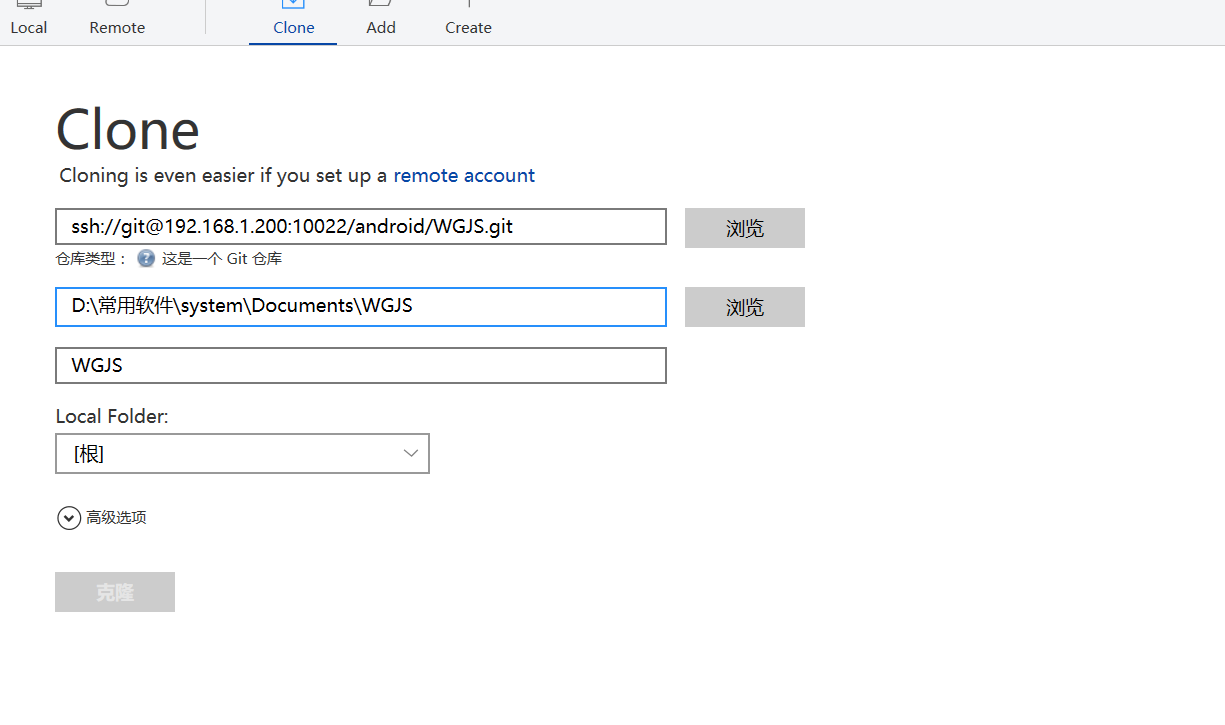Image resolution: width=1225 pixels, height=725 pixels.
Task: Switch to the Local repositories tab
Action: tap(29, 19)
